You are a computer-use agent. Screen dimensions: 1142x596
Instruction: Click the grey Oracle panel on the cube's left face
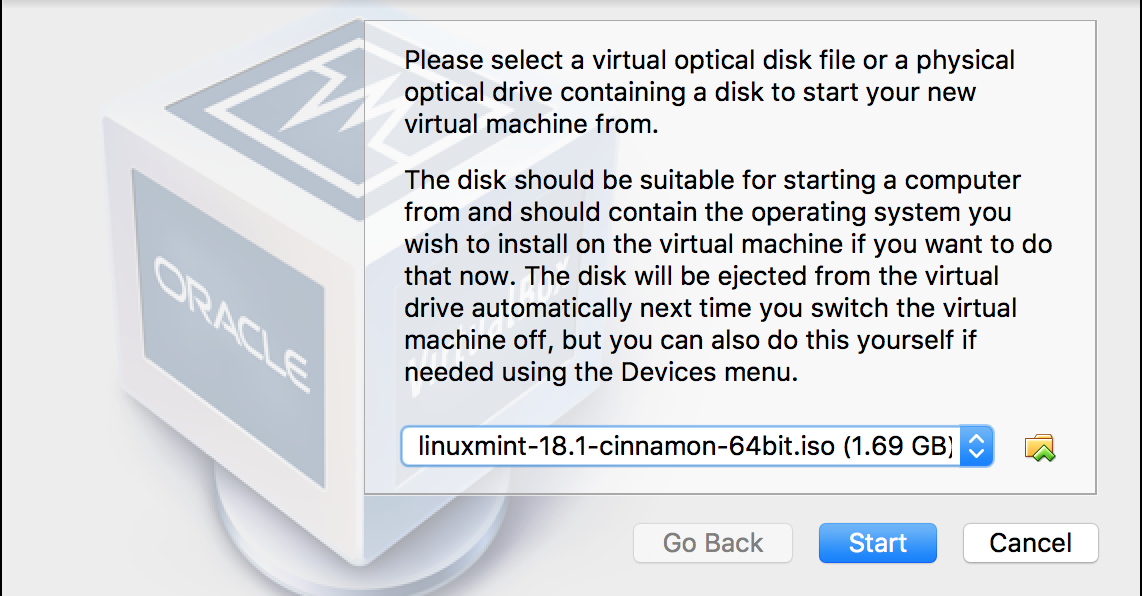click(228, 328)
